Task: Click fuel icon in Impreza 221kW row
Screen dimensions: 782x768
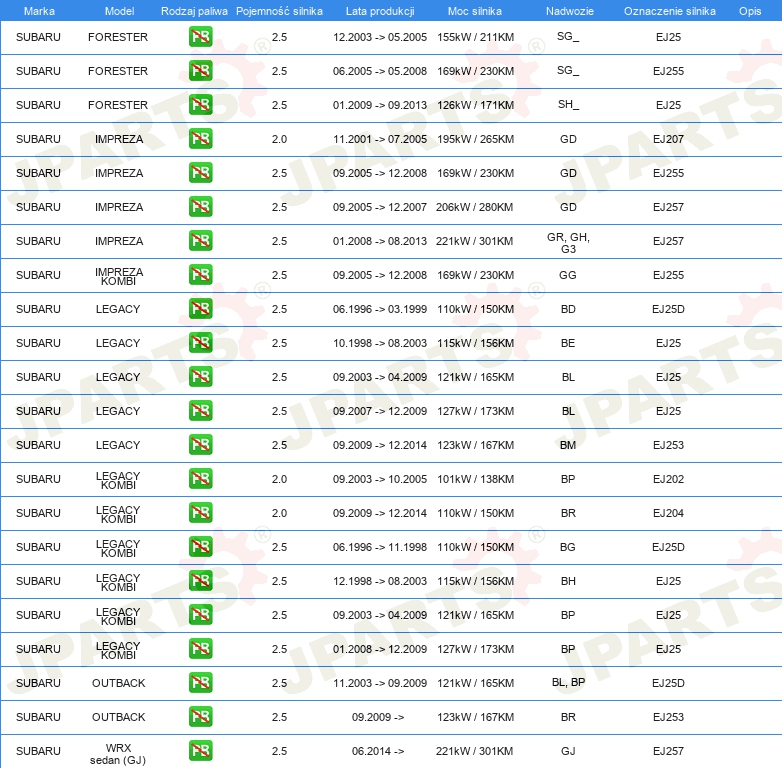Action: click(x=200, y=240)
